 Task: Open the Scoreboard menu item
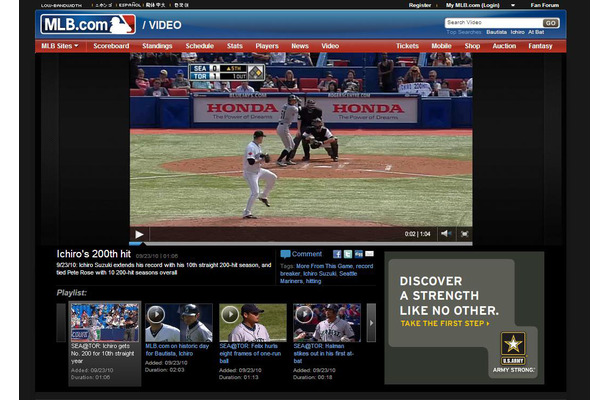pos(111,46)
